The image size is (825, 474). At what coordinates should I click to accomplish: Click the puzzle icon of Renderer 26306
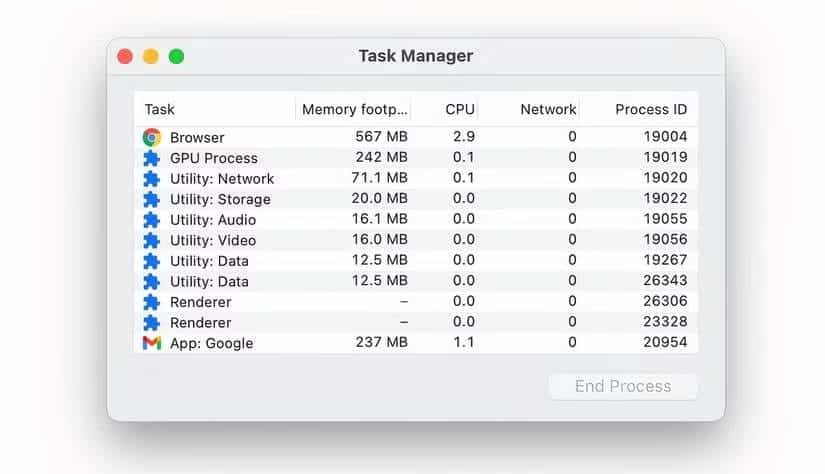tap(152, 302)
